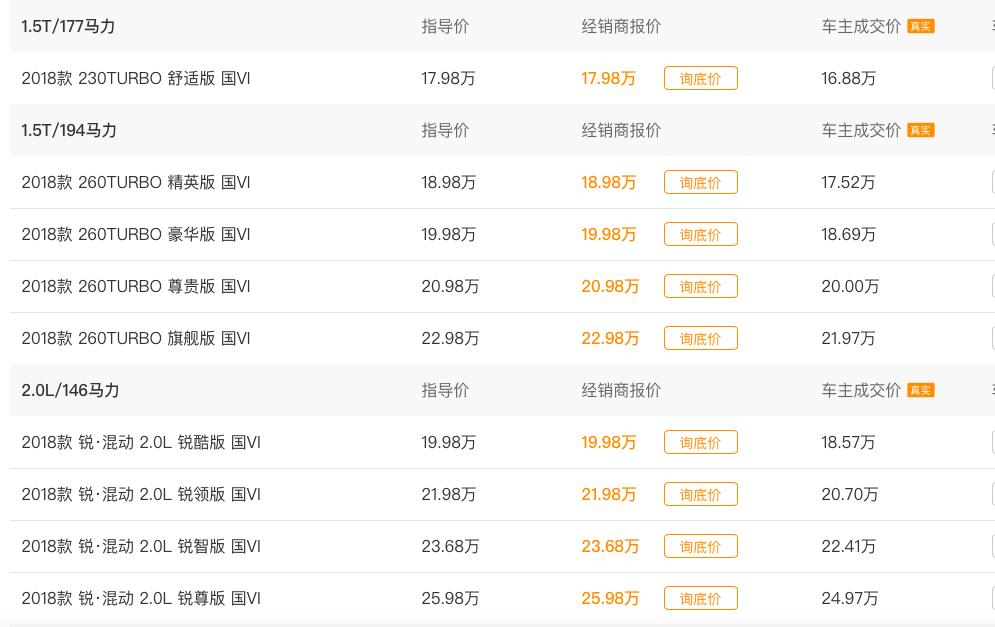Click the orange 21.98万 dealer price
This screenshot has height=627, width=995.
pos(610,494)
